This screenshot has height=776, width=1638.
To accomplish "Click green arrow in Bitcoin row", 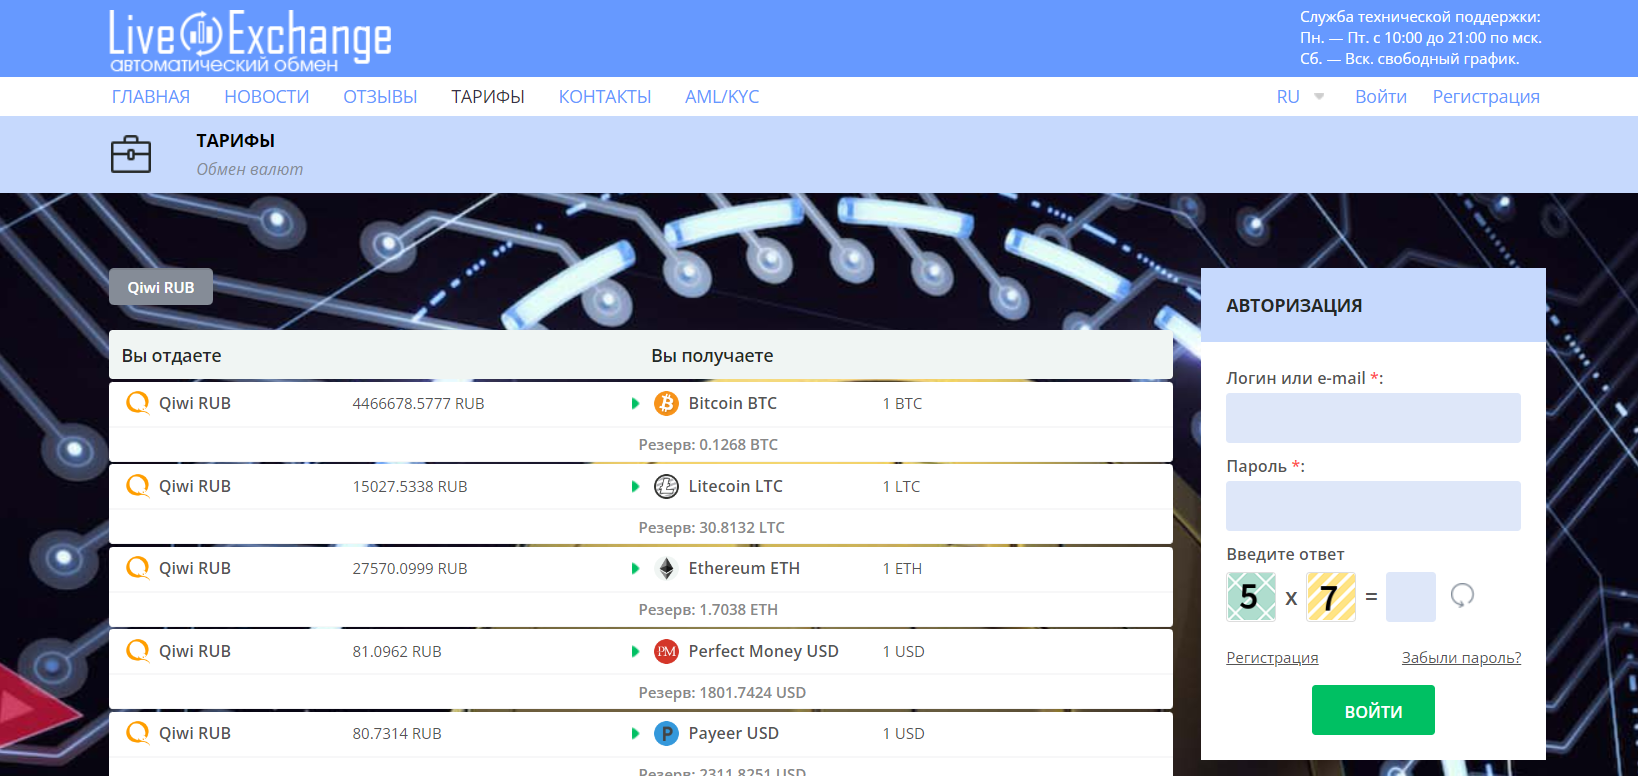I will pos(635,404).
